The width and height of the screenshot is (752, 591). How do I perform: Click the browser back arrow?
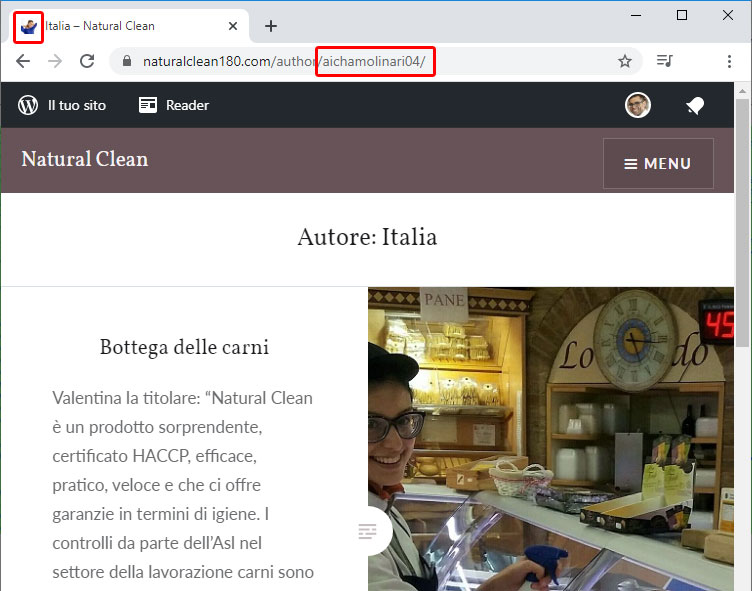pos(23,61)
